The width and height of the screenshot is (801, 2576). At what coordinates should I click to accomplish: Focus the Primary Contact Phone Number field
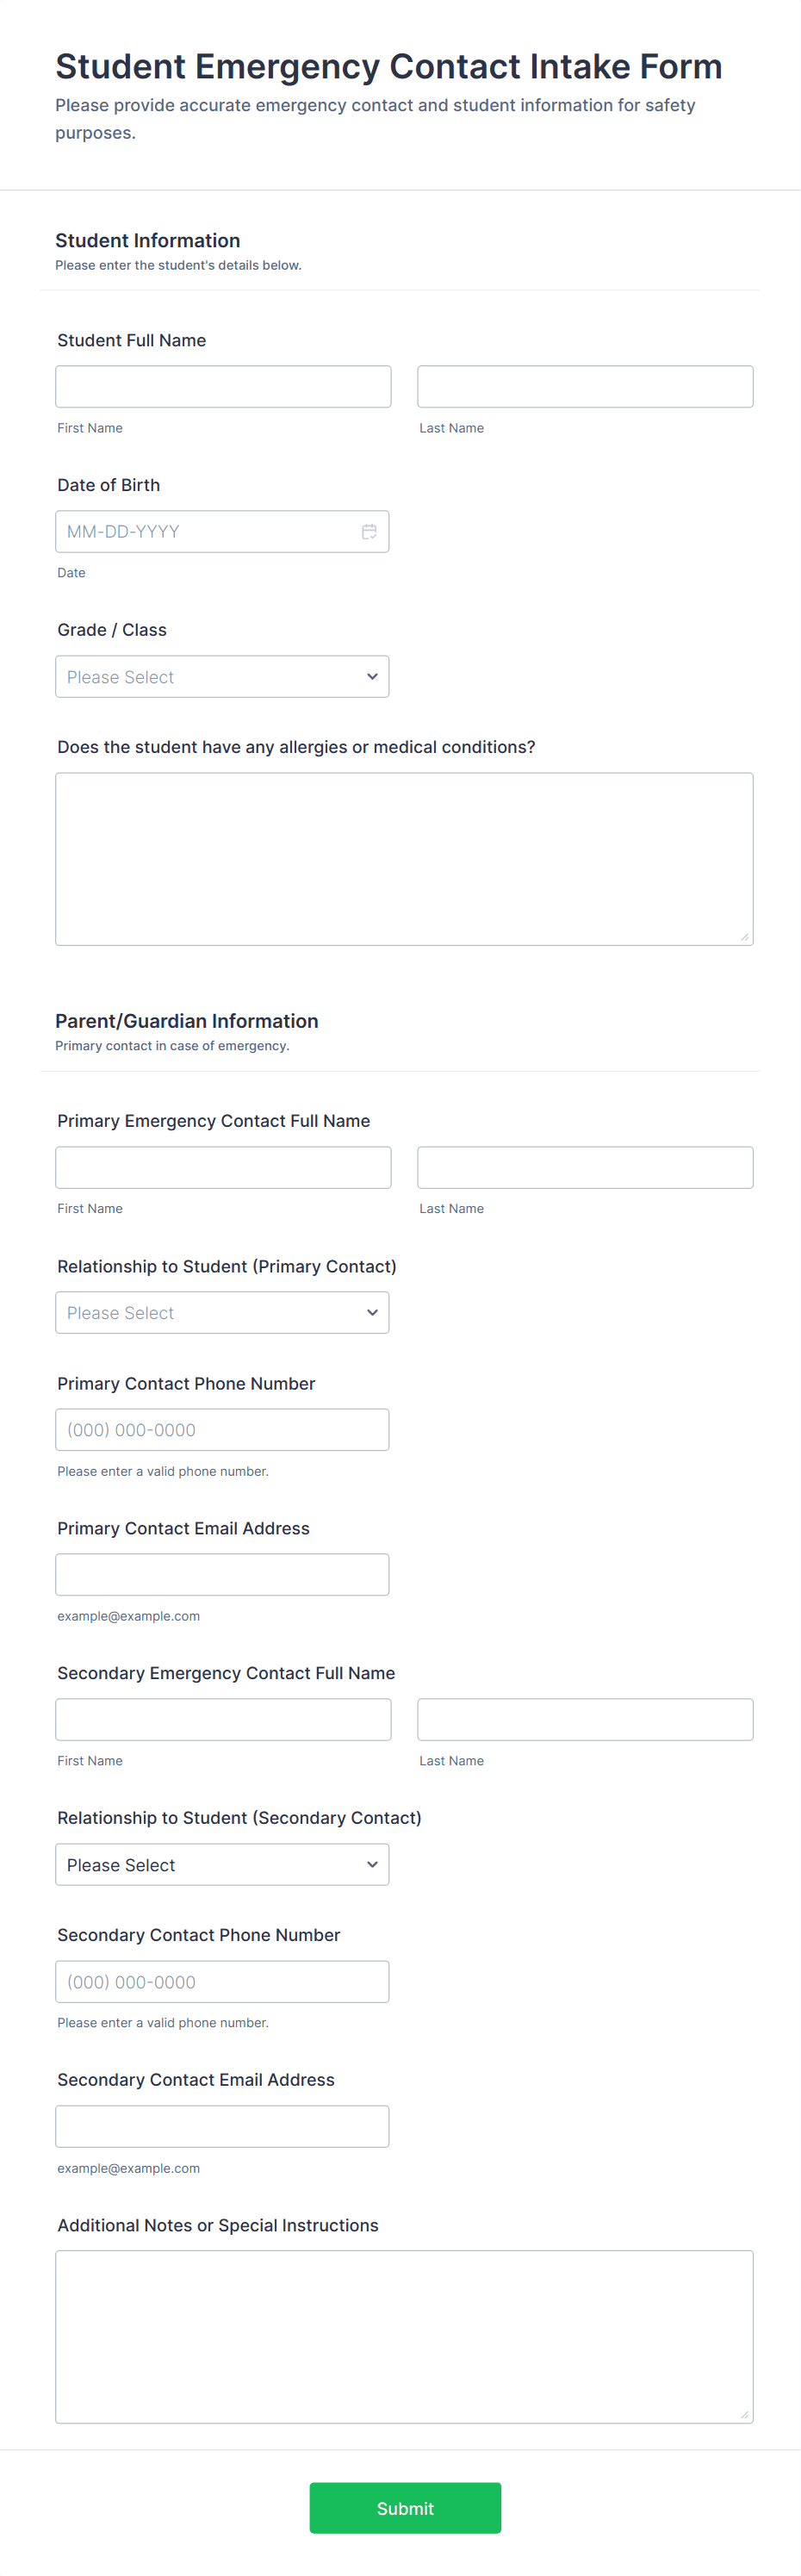[222, 1429]
